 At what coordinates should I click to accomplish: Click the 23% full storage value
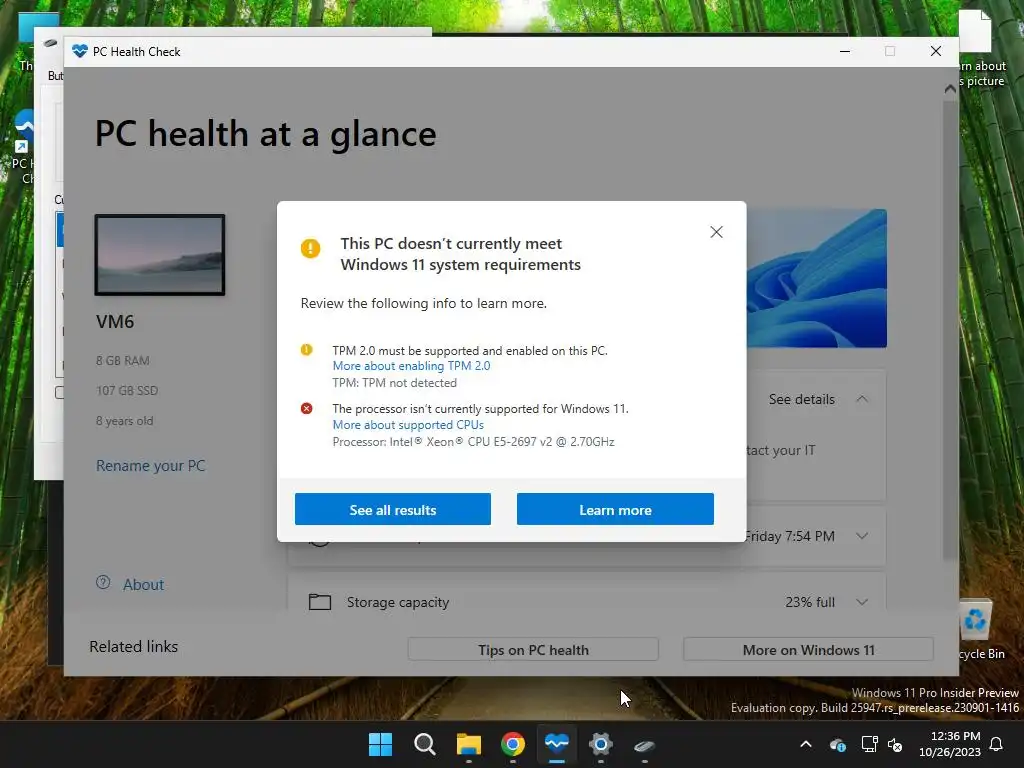810,602
